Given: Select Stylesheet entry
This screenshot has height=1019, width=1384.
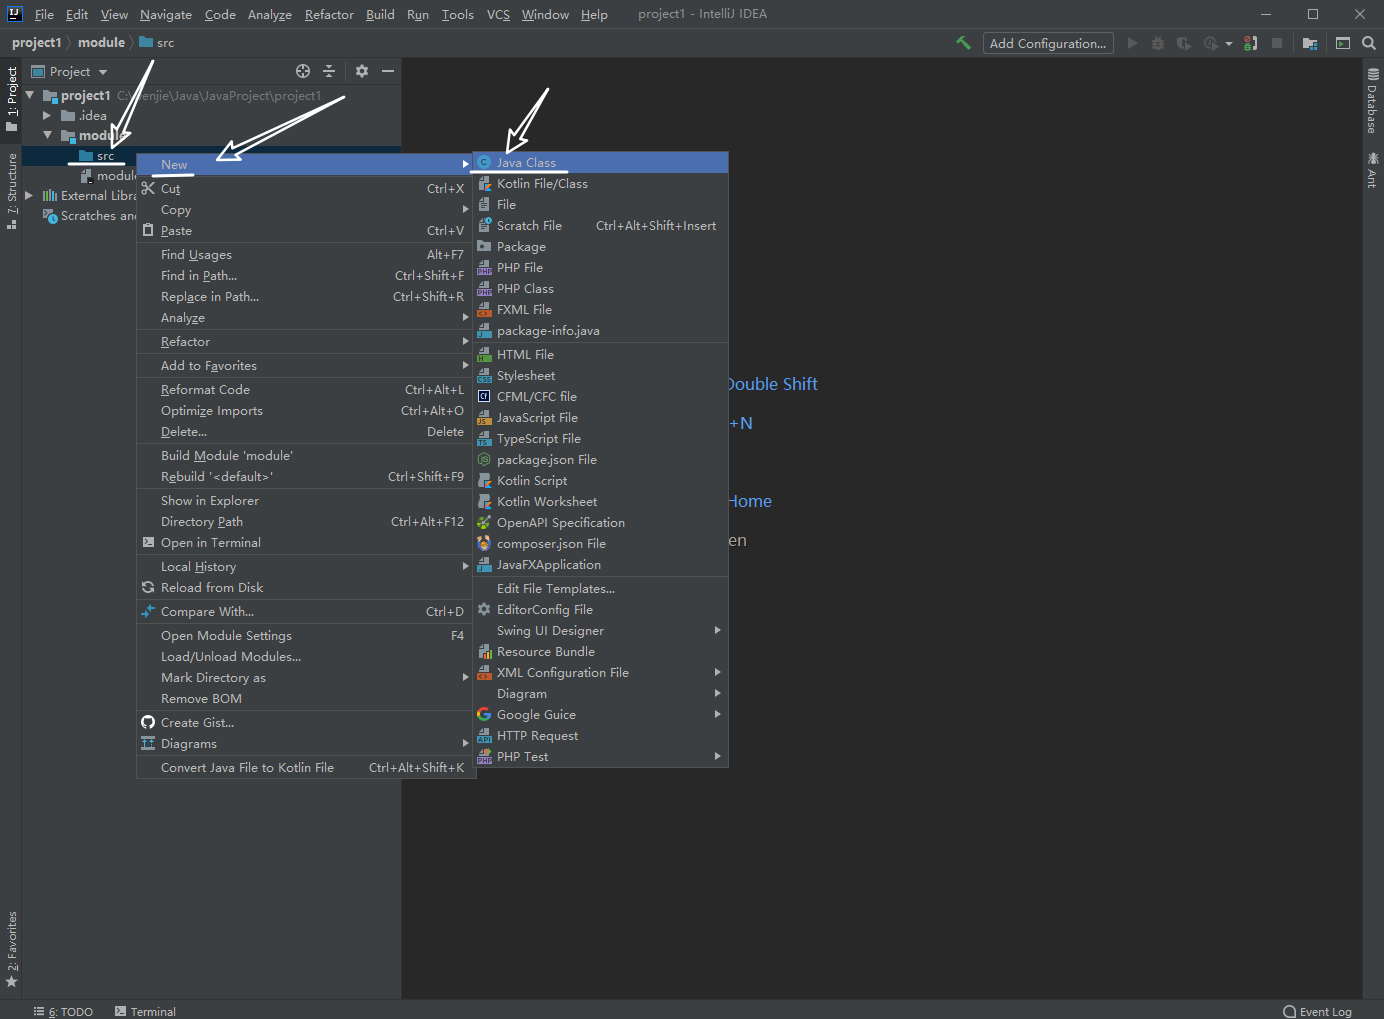Looking at the screenshot, I should (x=600, y=375).
